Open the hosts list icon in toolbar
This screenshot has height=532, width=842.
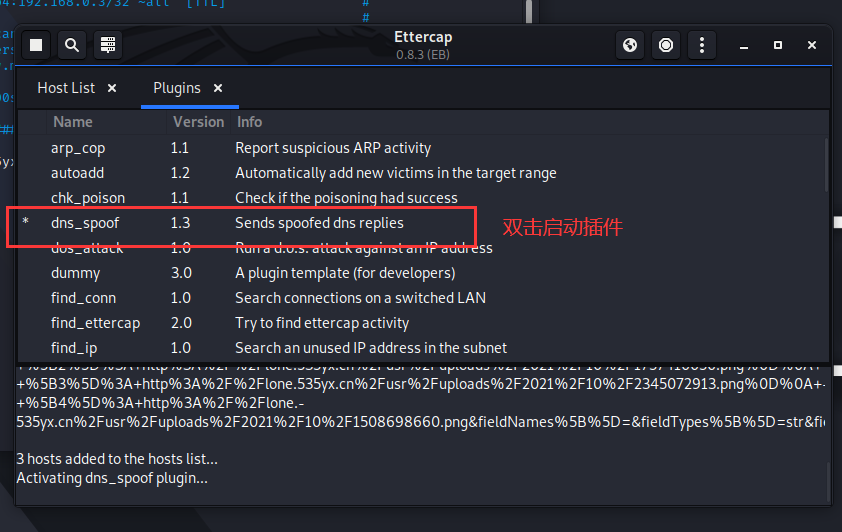(x=108, y=45)
